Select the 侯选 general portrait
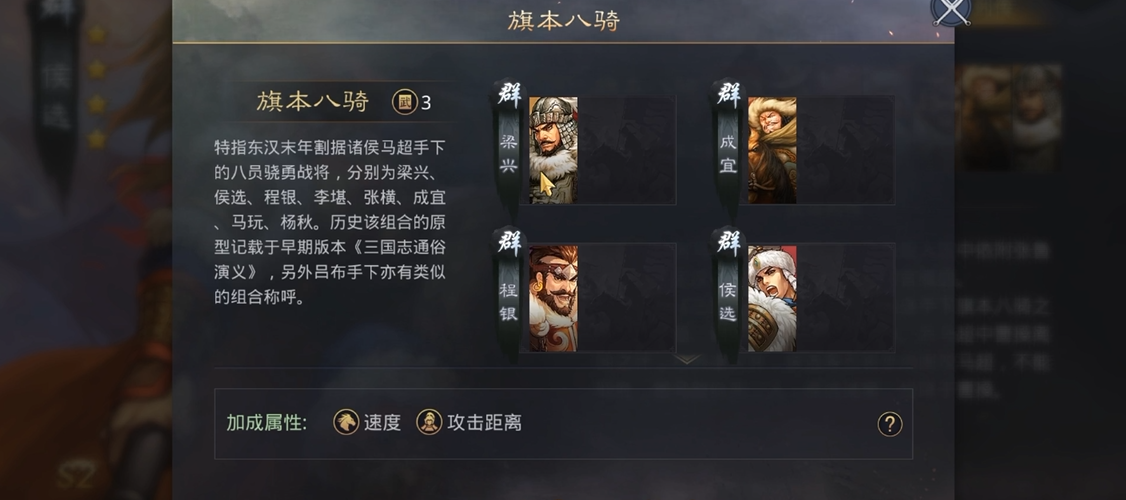Screen dimensions: 1126x500 [772, 298]
